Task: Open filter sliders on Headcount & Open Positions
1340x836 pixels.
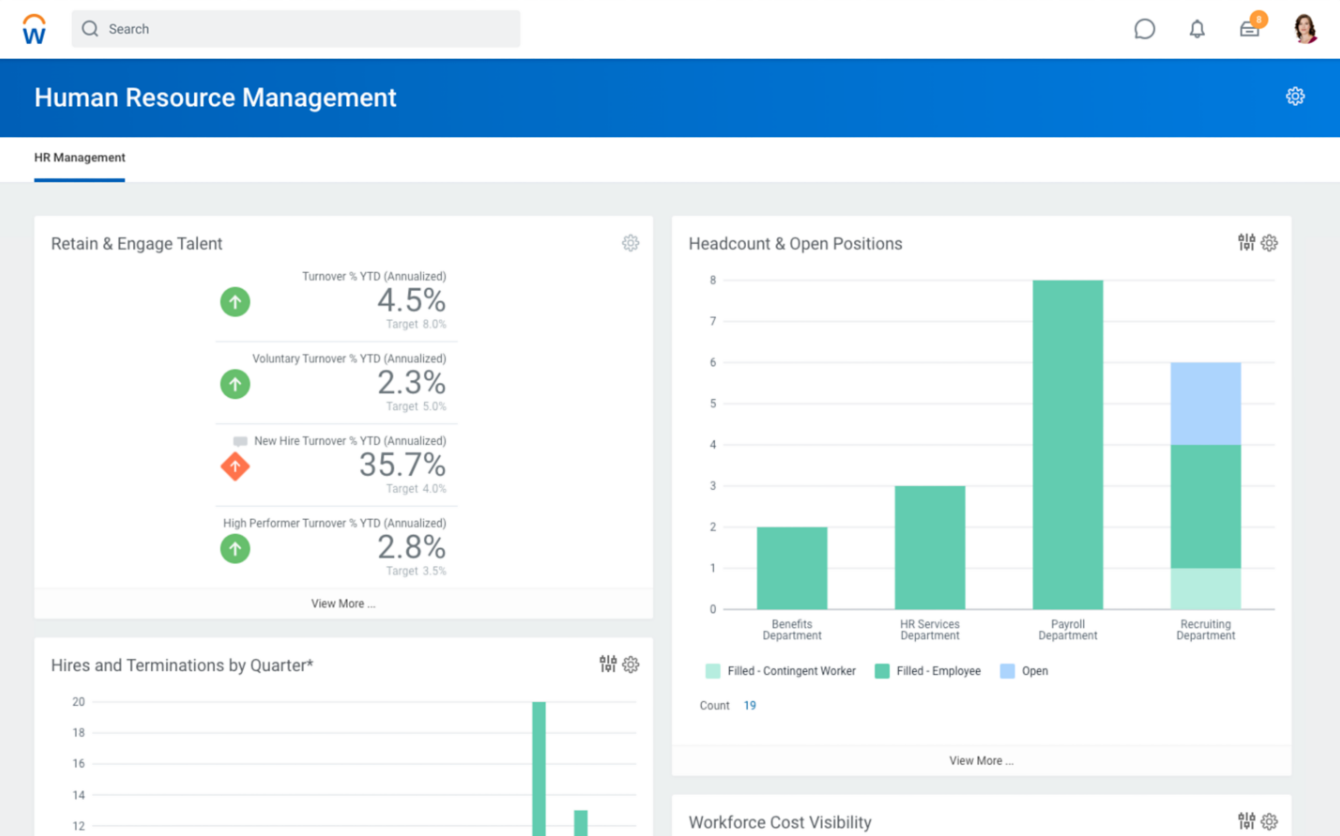Action: 1246,242
